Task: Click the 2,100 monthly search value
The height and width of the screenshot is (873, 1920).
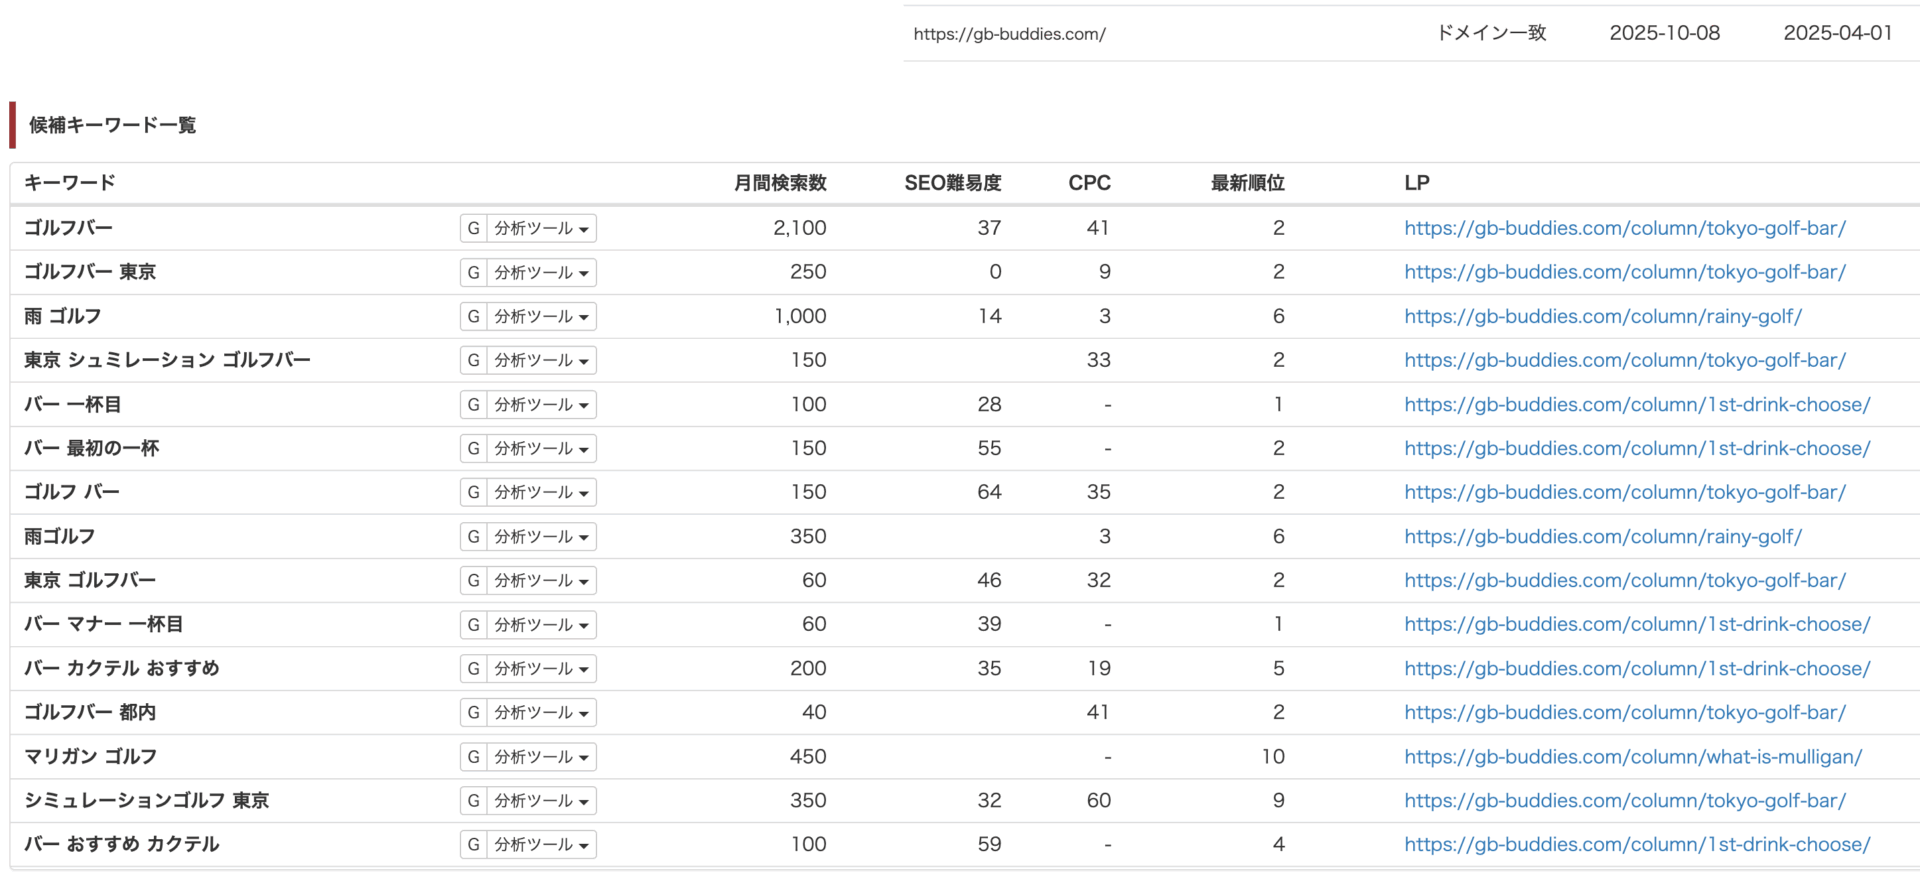Action: coord(800,228)
